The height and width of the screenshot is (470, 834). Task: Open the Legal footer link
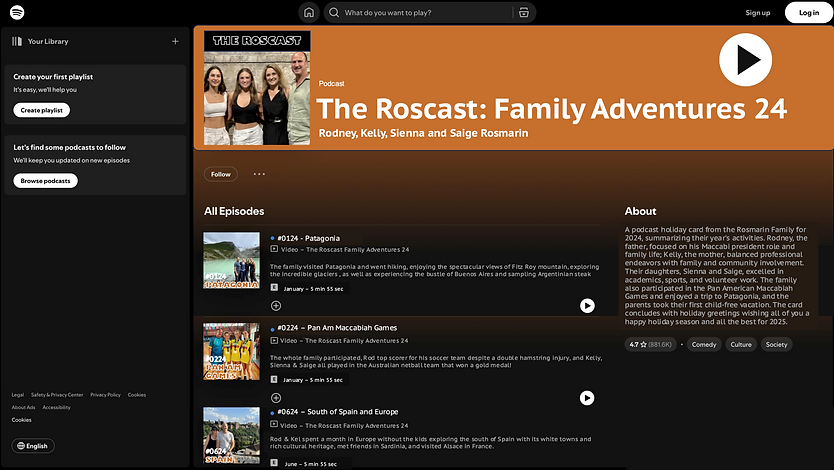pyautogui.click(x=18, y=395)
